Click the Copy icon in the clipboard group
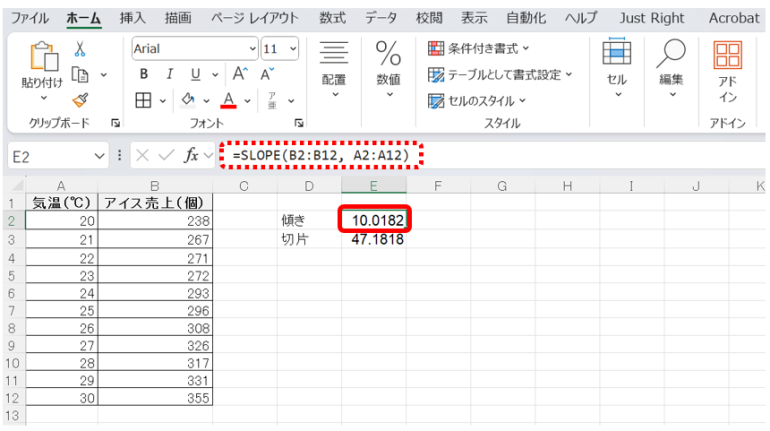This screenshot has height=431, width=770. click(80, 75)
